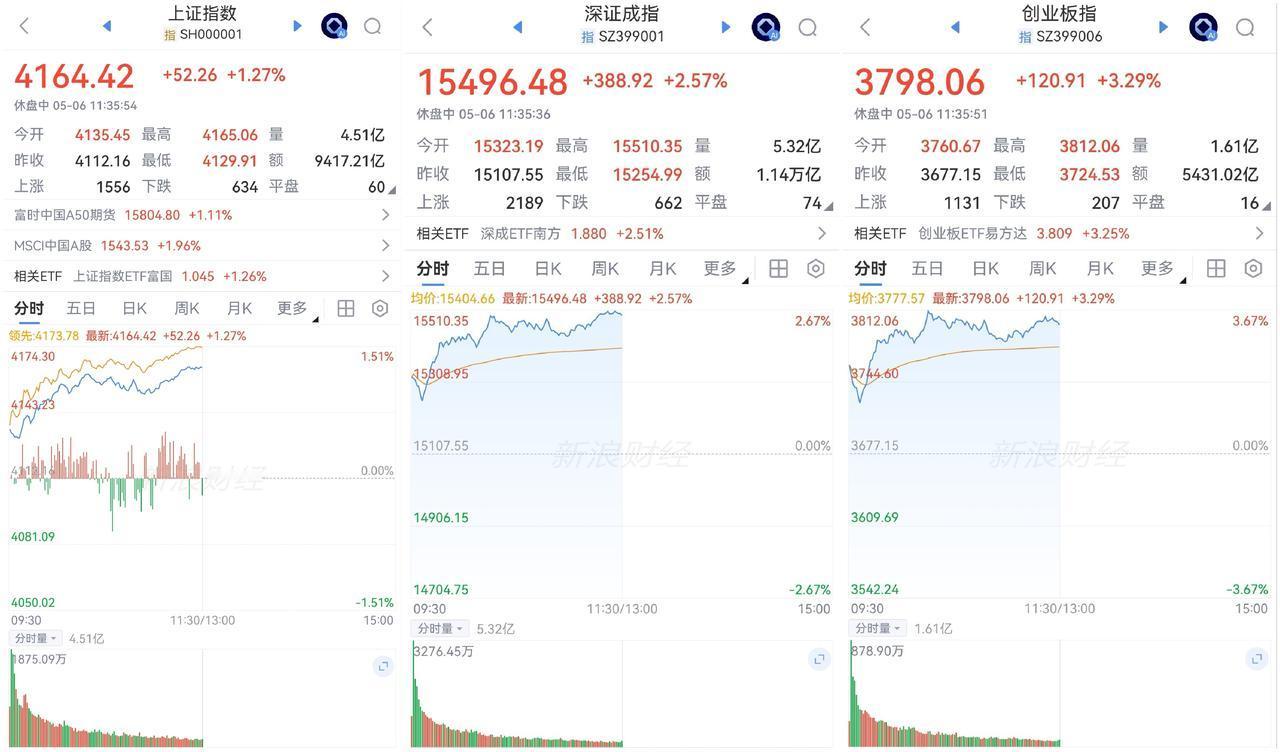Switch to next index from 上证指数
The height and width of the screenshot is (752, 1280).
(297, 26)
